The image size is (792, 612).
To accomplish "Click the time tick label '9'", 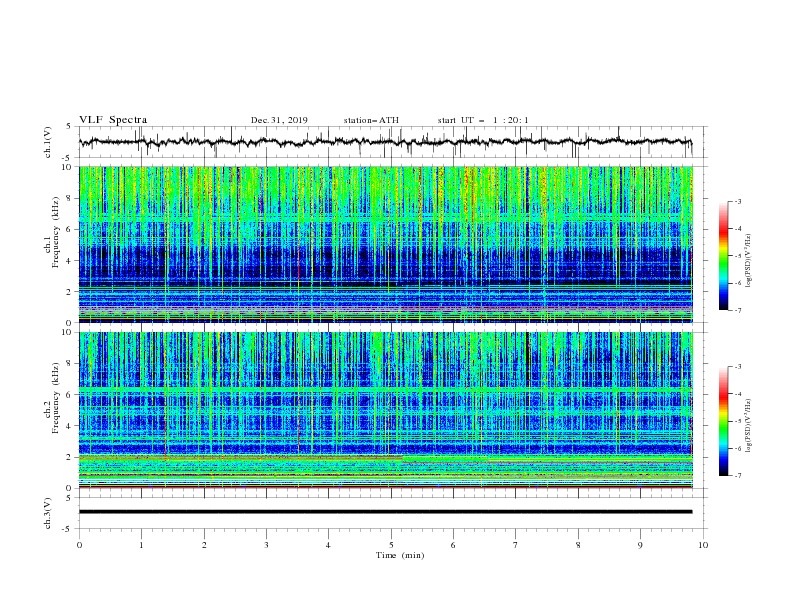I will 640,545.
